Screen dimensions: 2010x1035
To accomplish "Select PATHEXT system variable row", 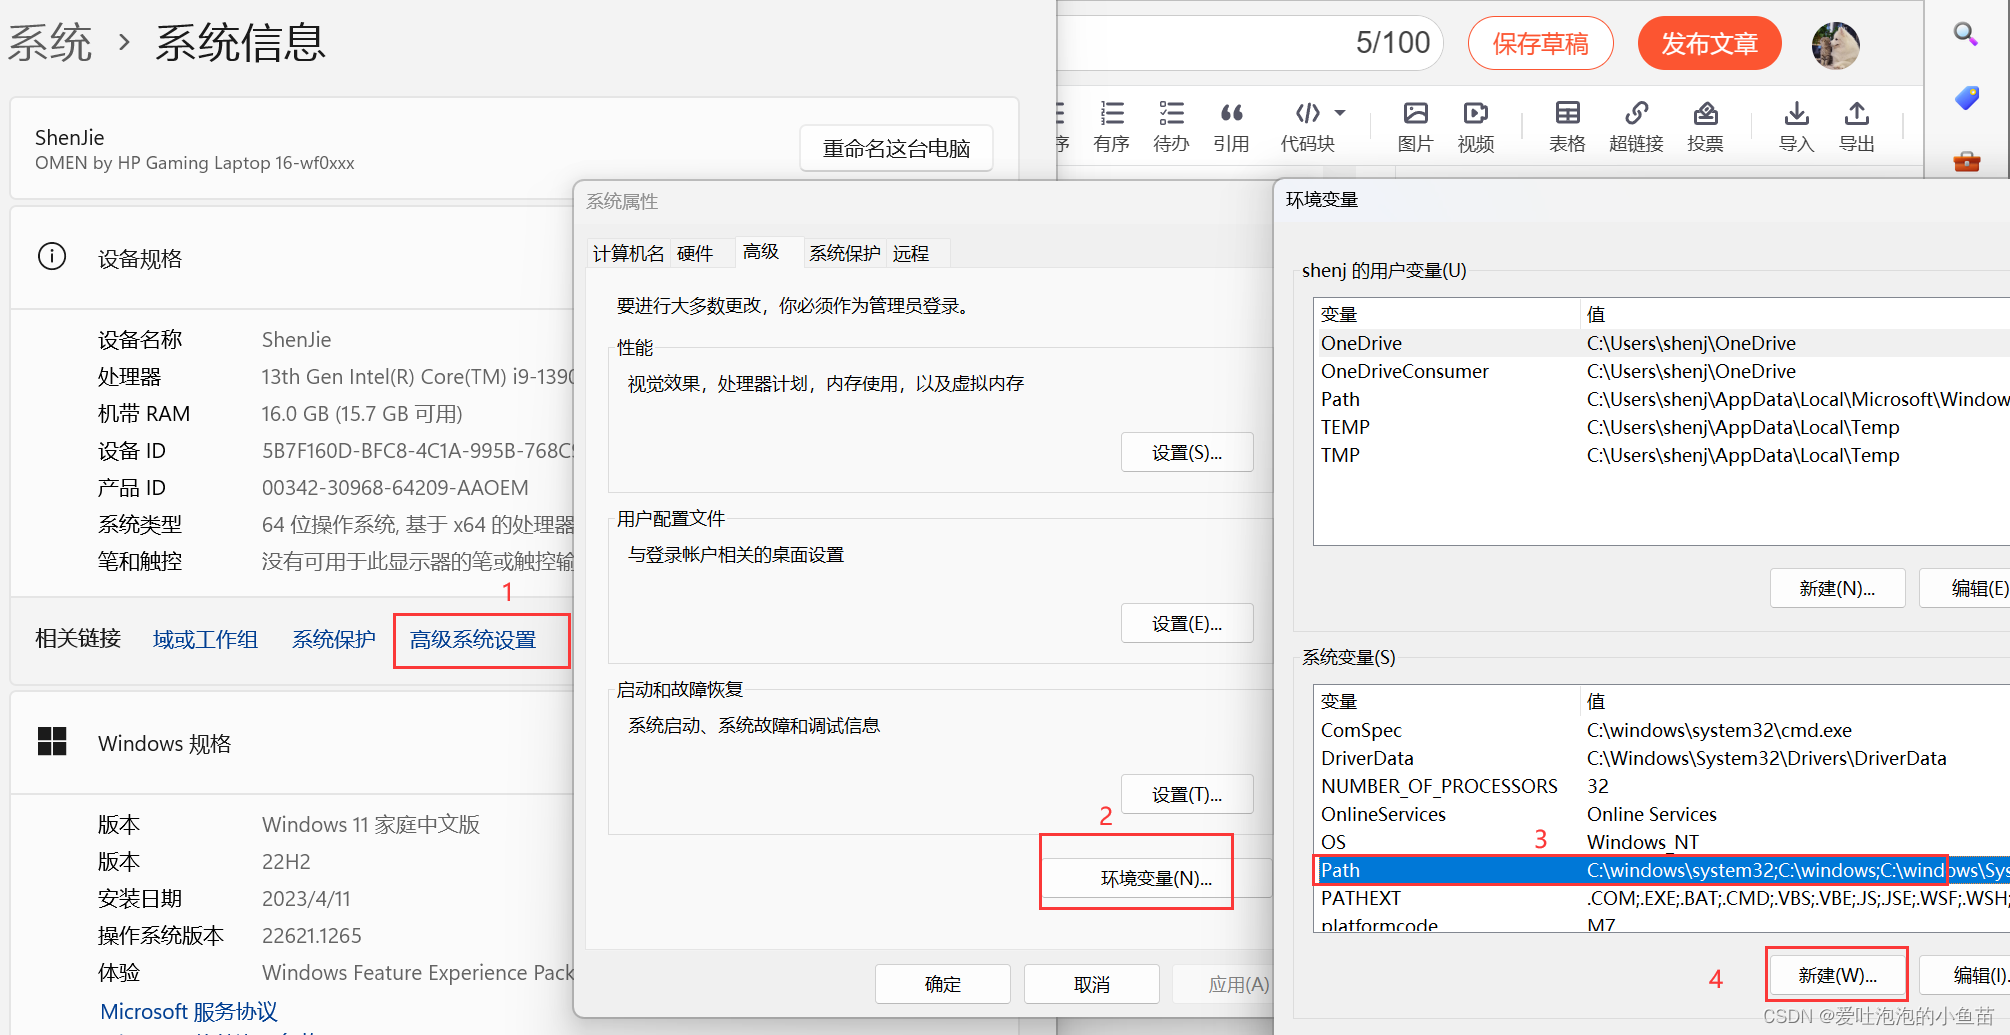I will pyautogui.click(x=1664, y=898).
